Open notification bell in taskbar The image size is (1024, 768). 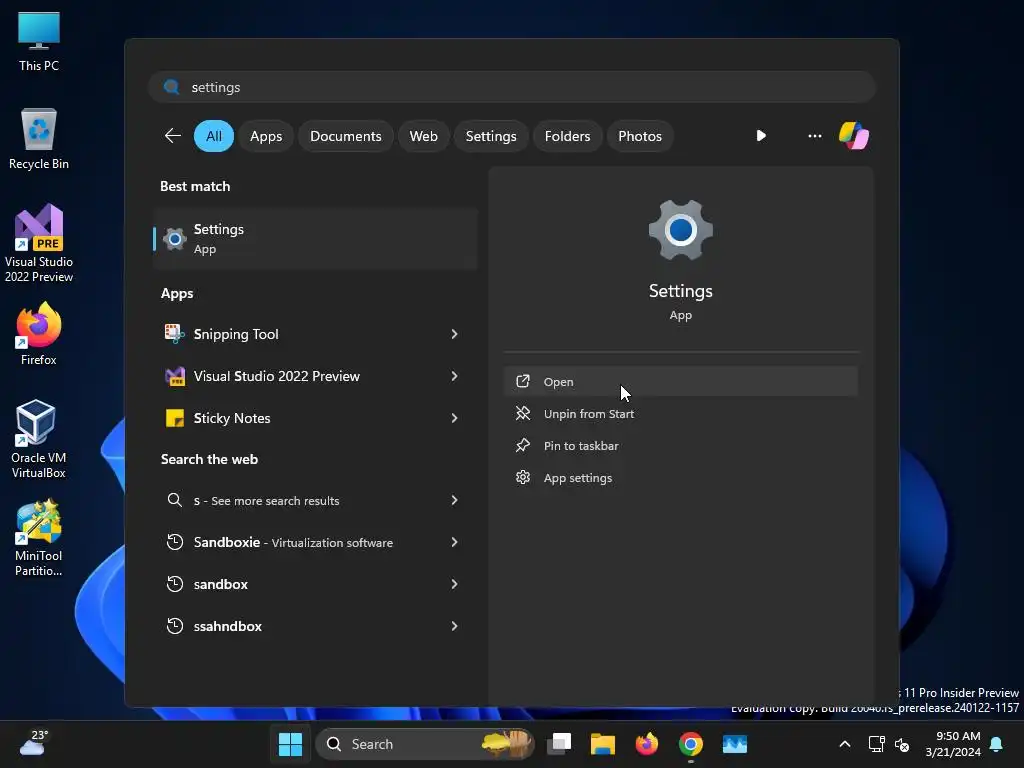tap(997, 744)
